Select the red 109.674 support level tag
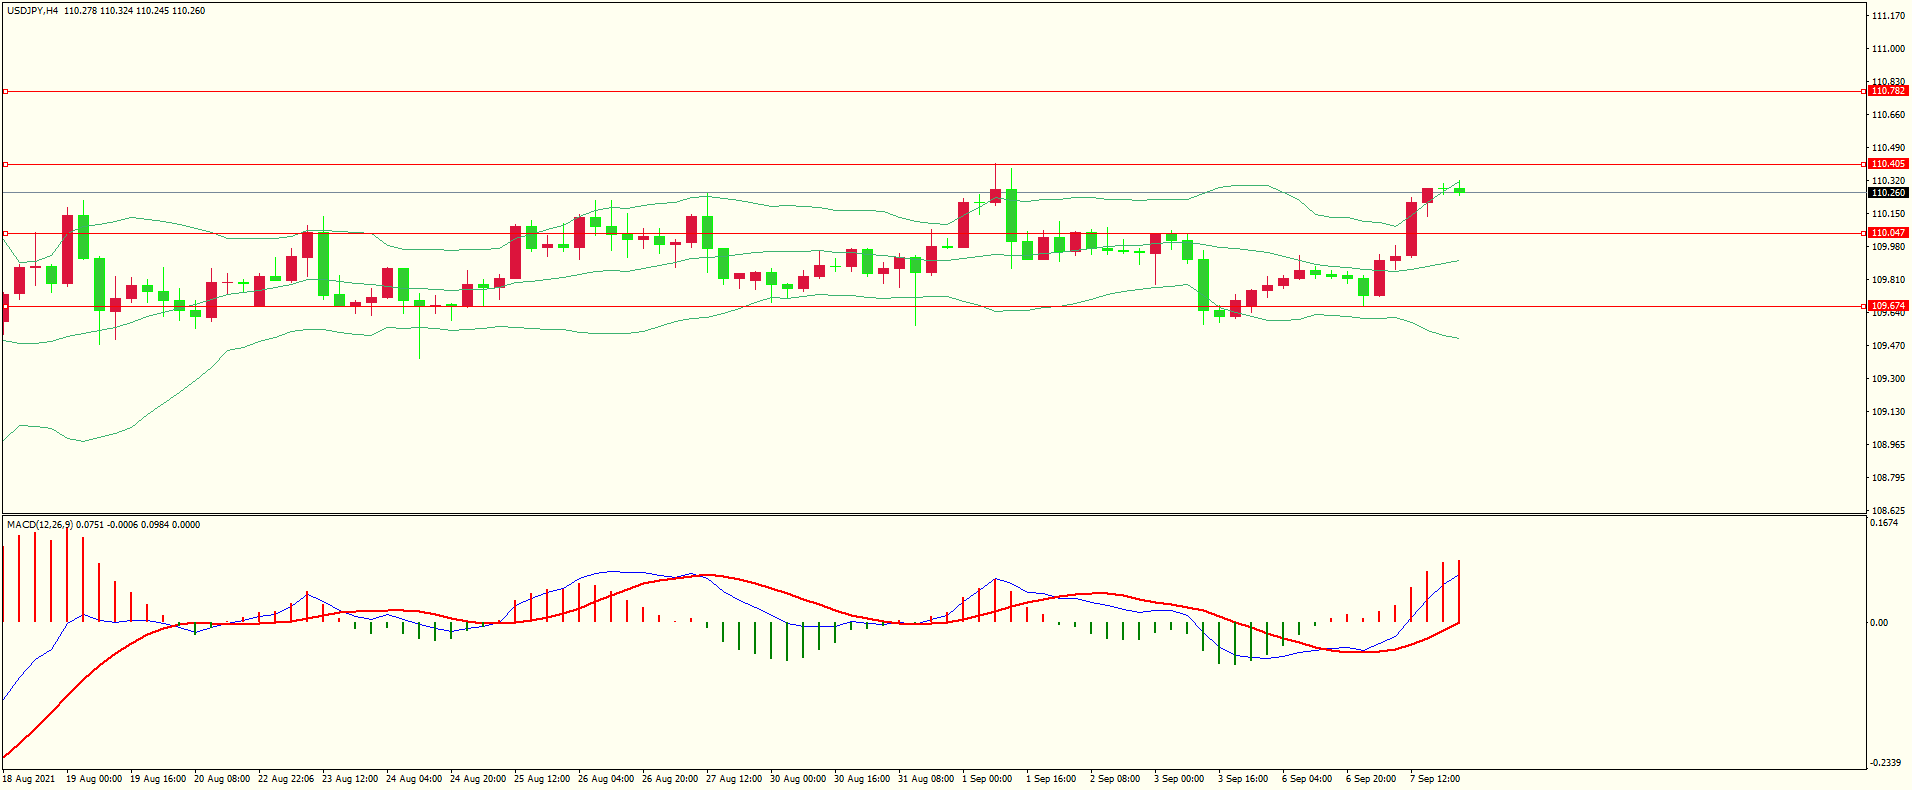1912x790 pixels. (1887, 306)
